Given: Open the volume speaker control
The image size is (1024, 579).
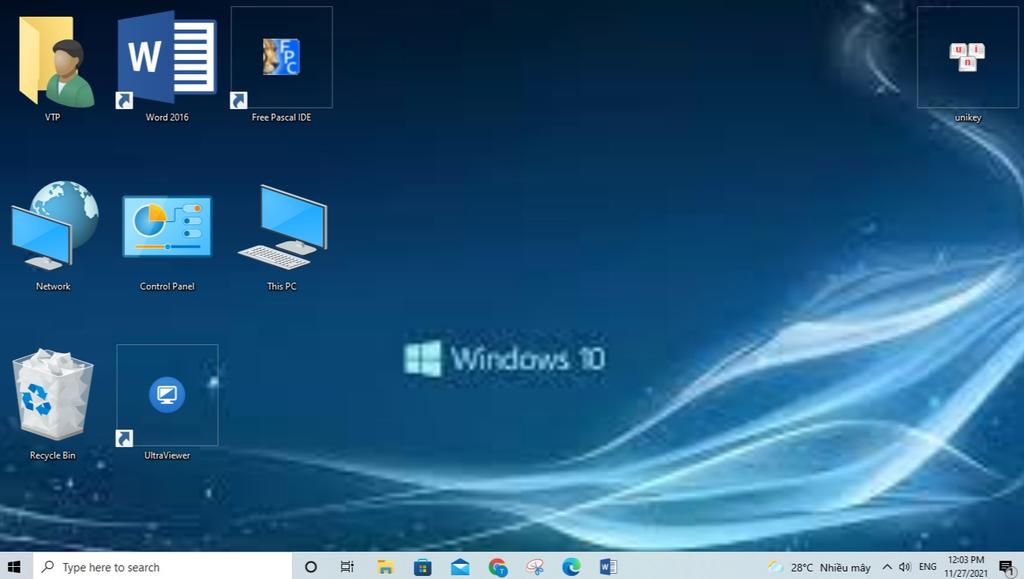Looking at the screenshot, I should pos(904,567).
